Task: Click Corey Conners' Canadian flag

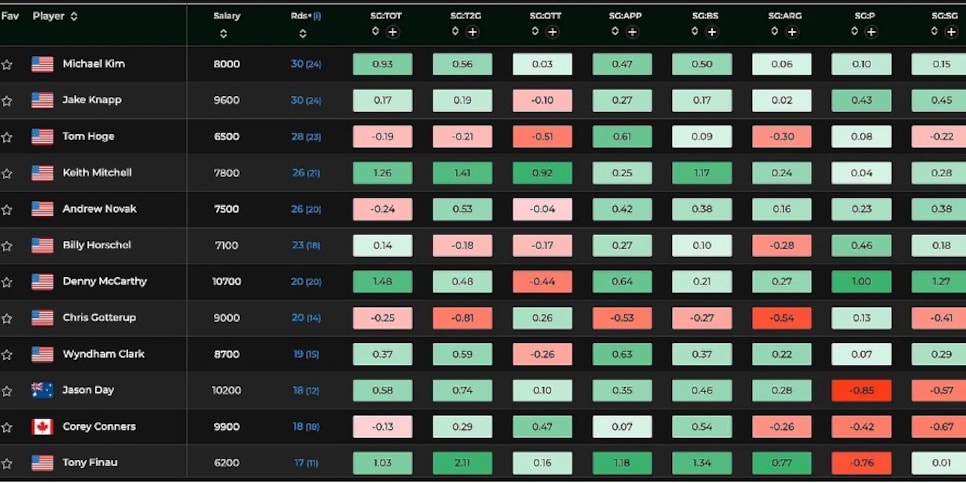Action: (42, 427)
